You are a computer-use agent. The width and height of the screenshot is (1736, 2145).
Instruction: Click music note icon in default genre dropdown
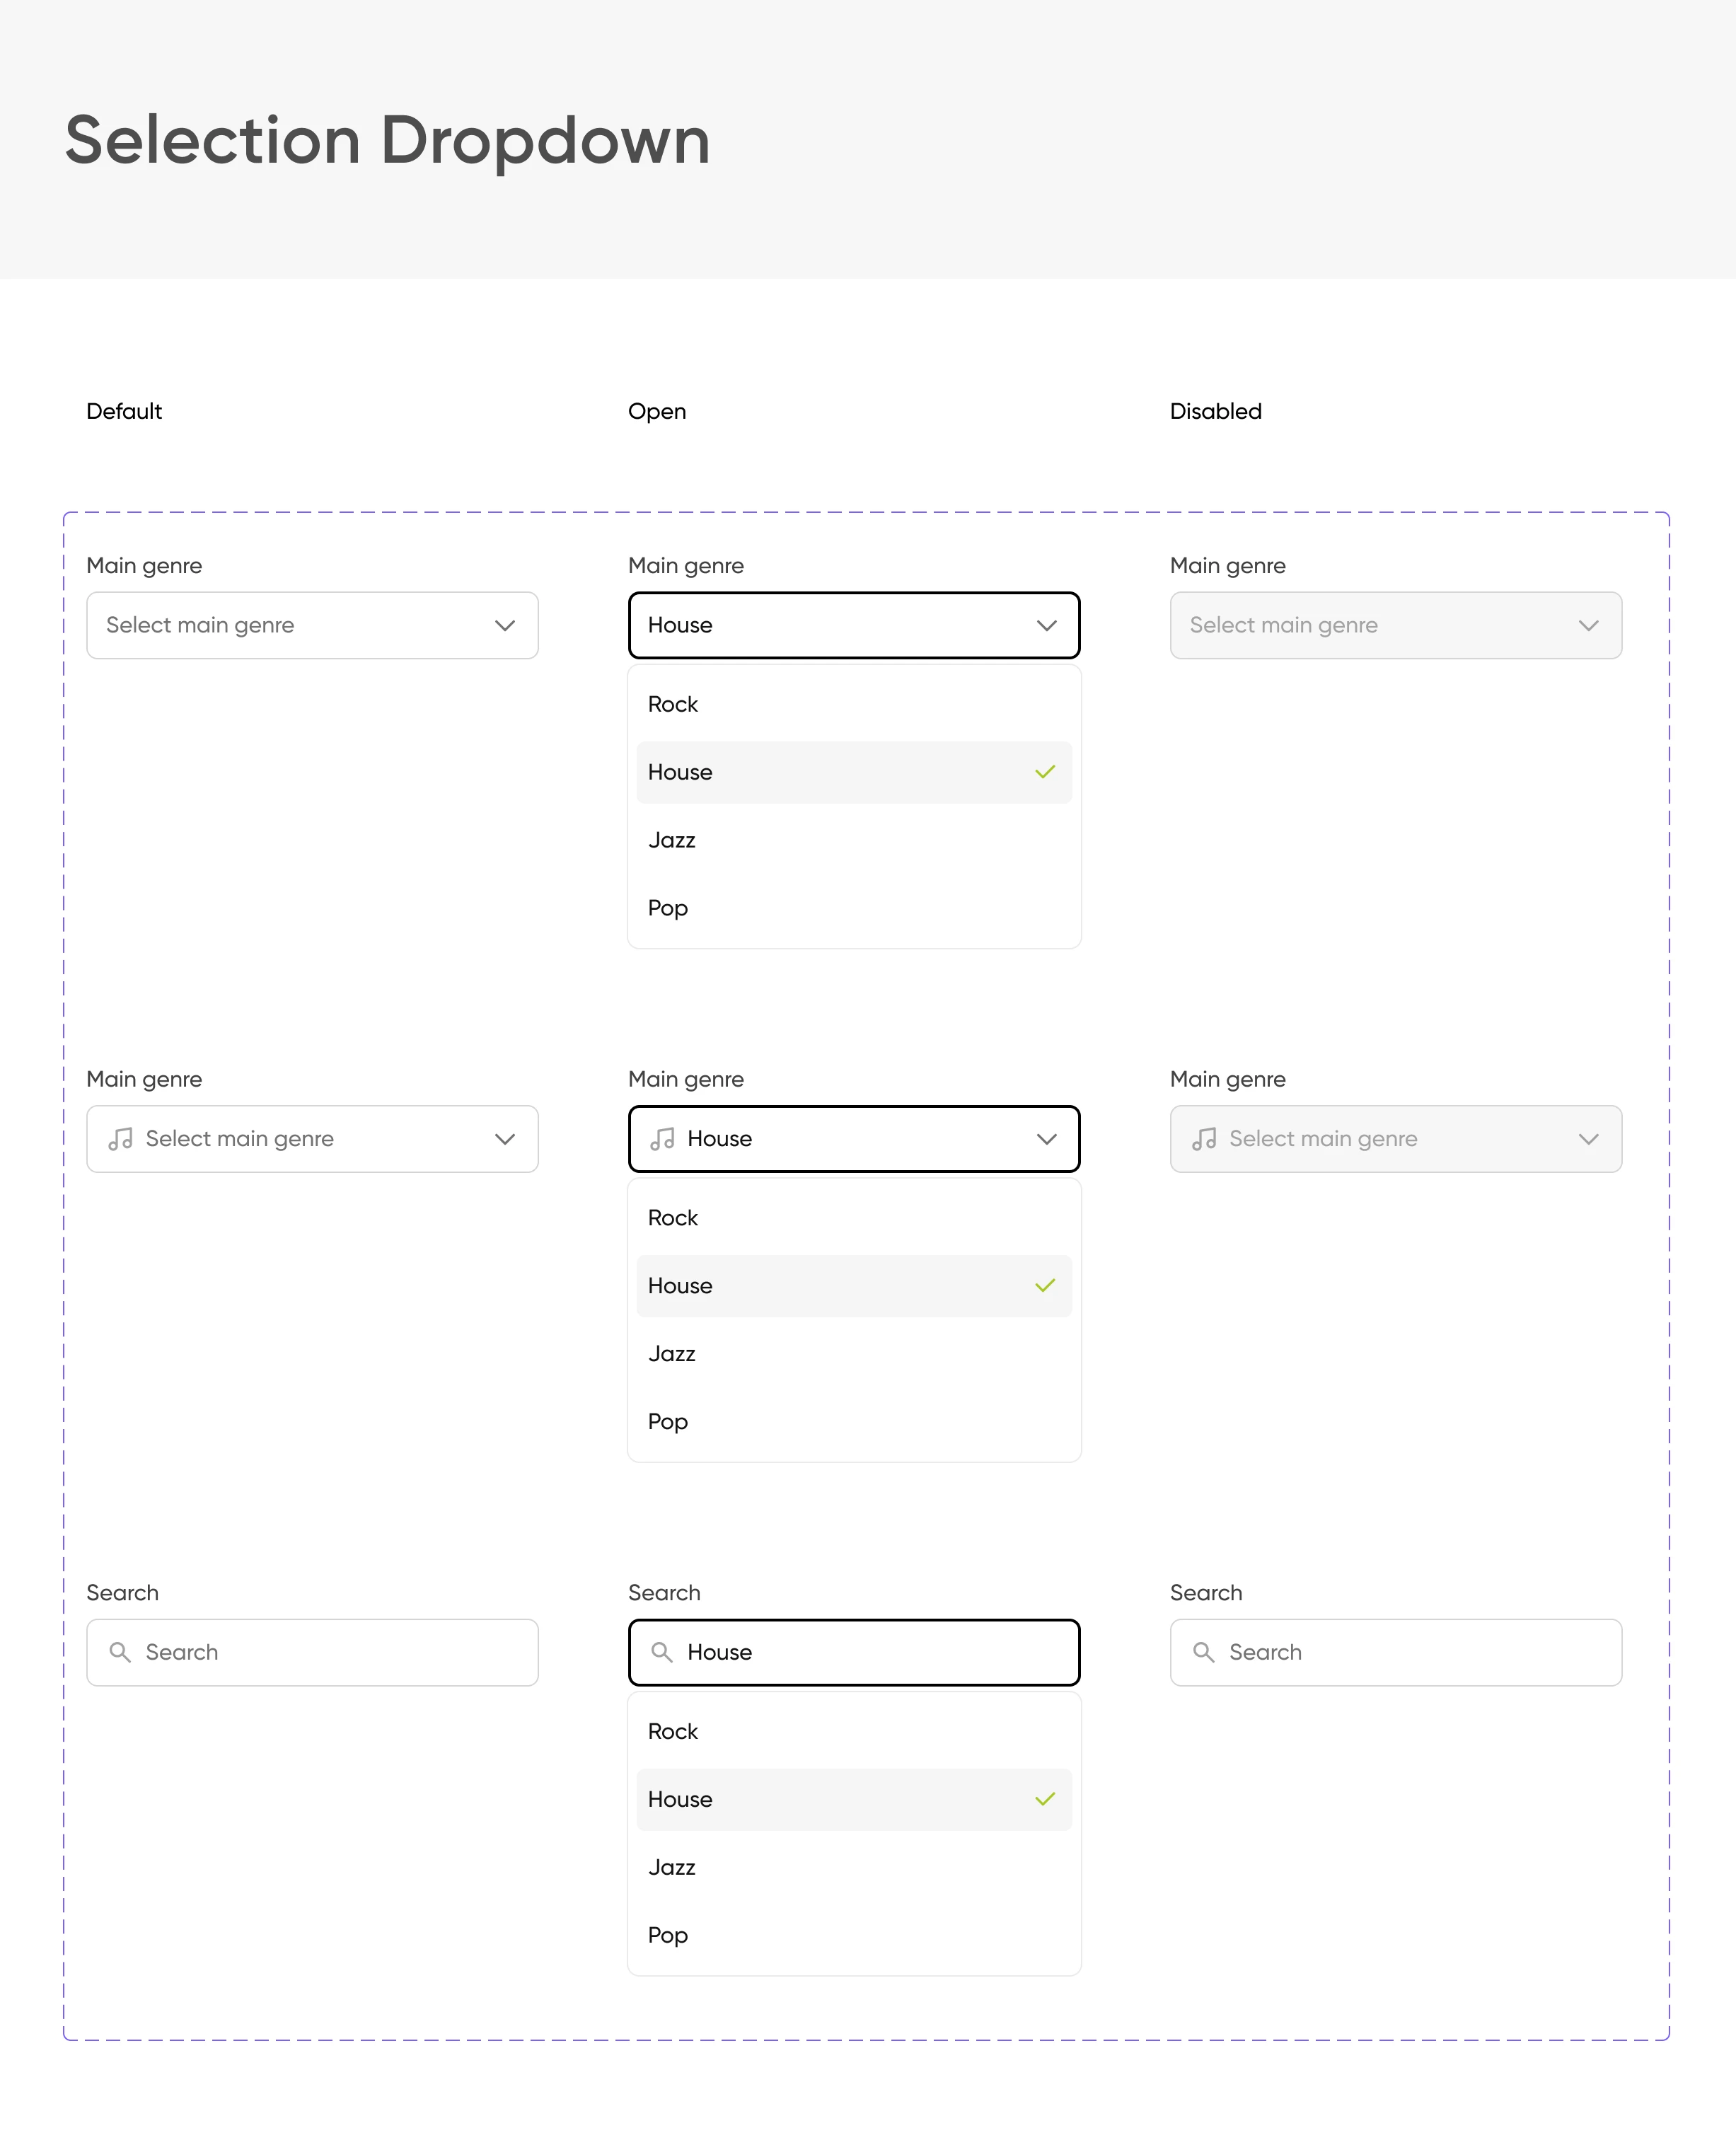point(120,1138)
